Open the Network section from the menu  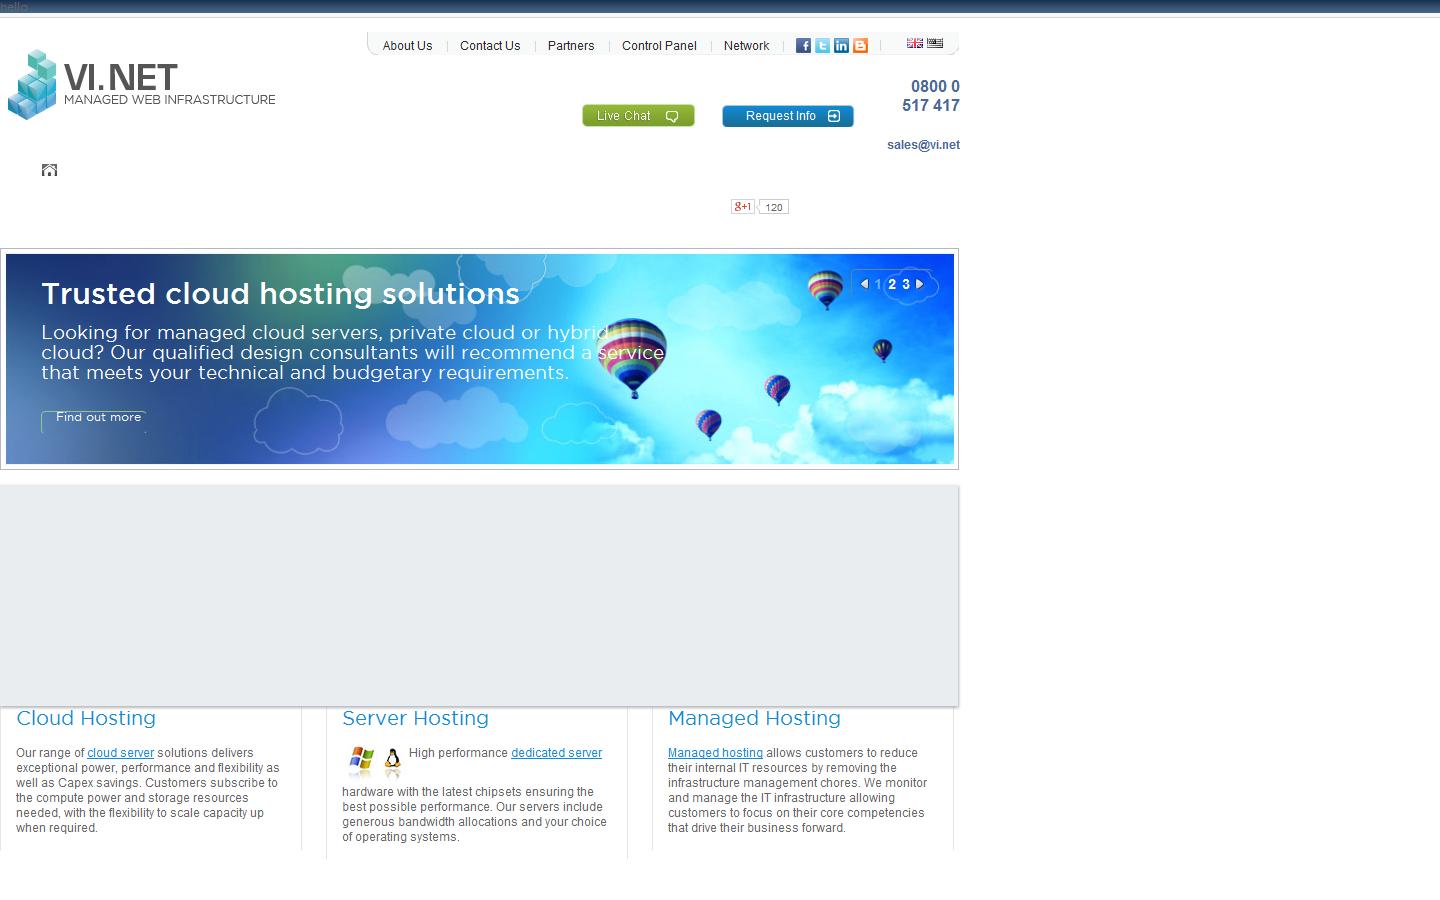(x=746, y=46)
